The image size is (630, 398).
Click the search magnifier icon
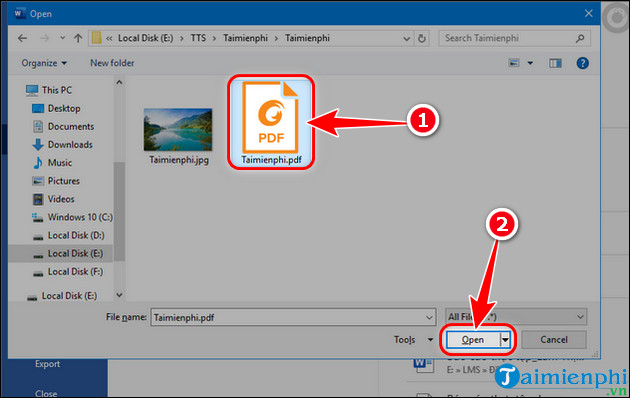(580, 38)
